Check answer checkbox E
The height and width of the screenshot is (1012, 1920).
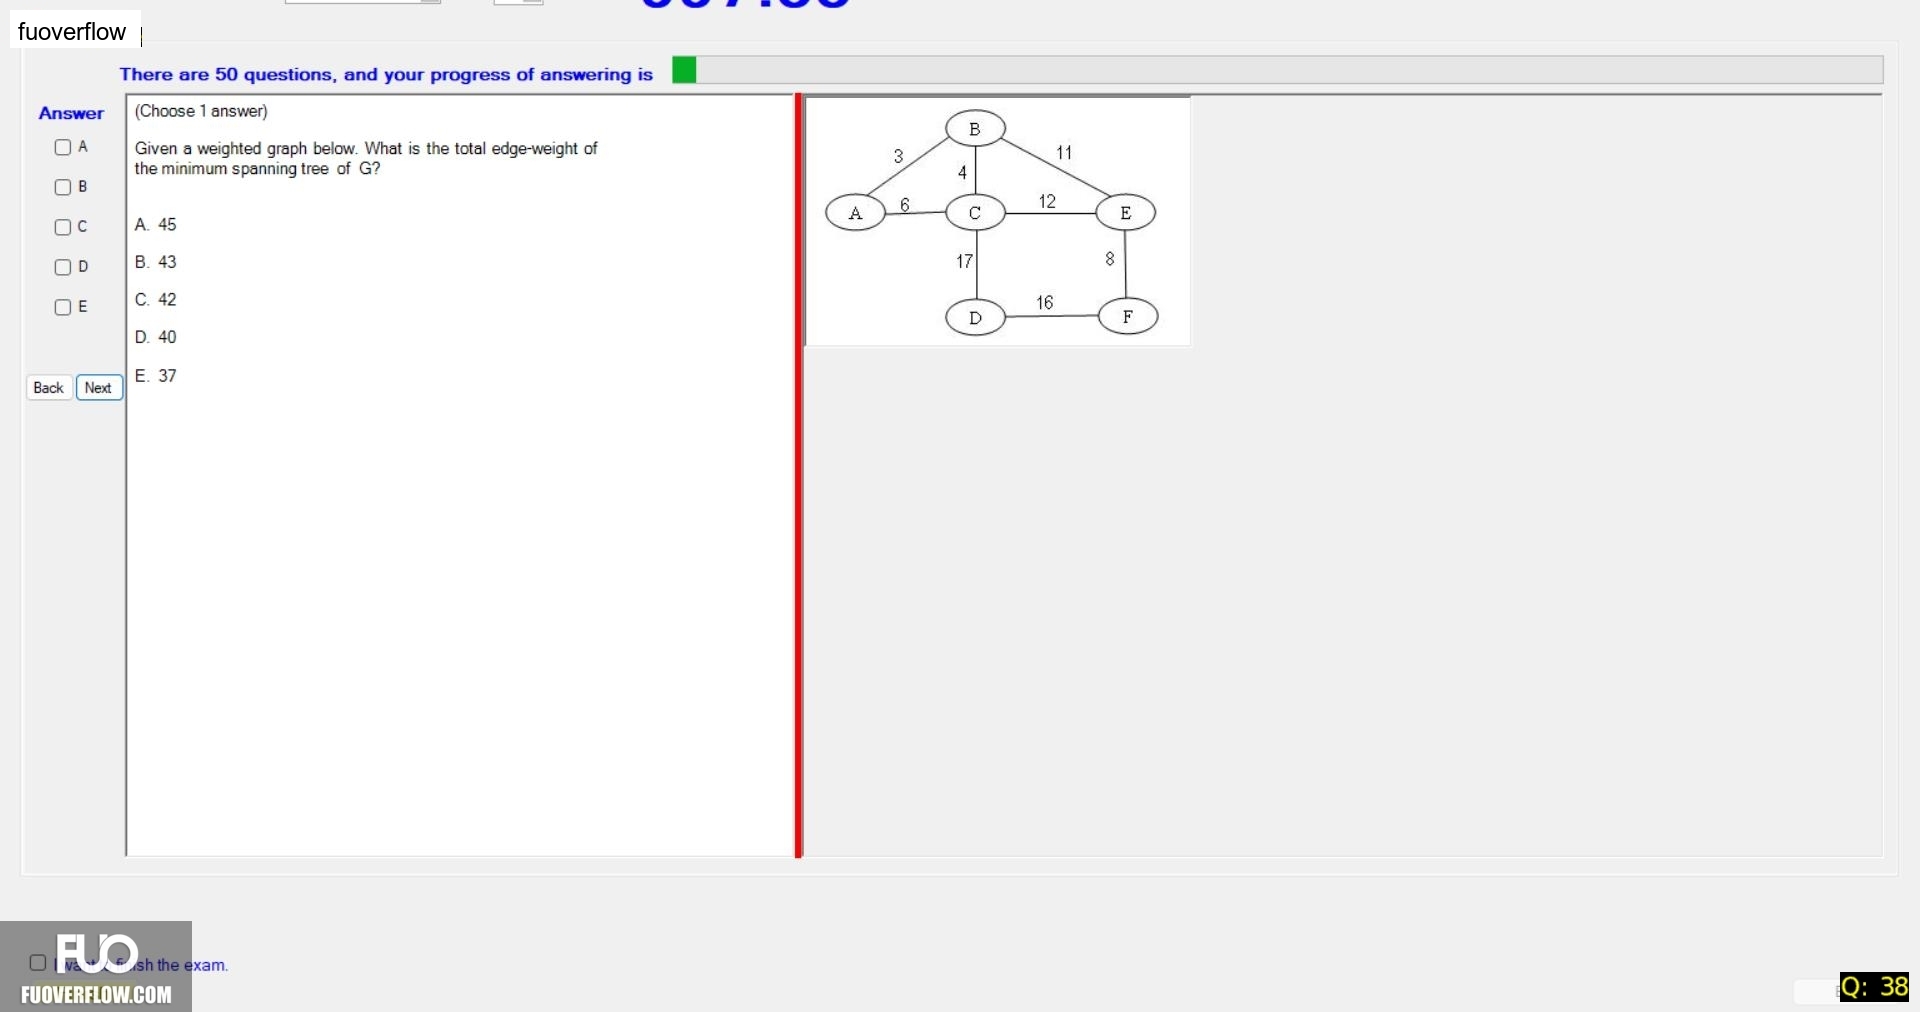coord(63,307)
